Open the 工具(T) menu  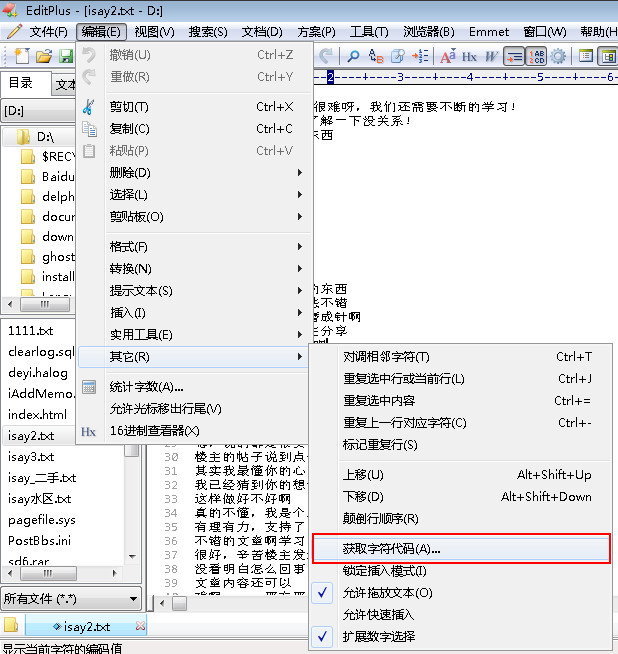click(369, 32)
